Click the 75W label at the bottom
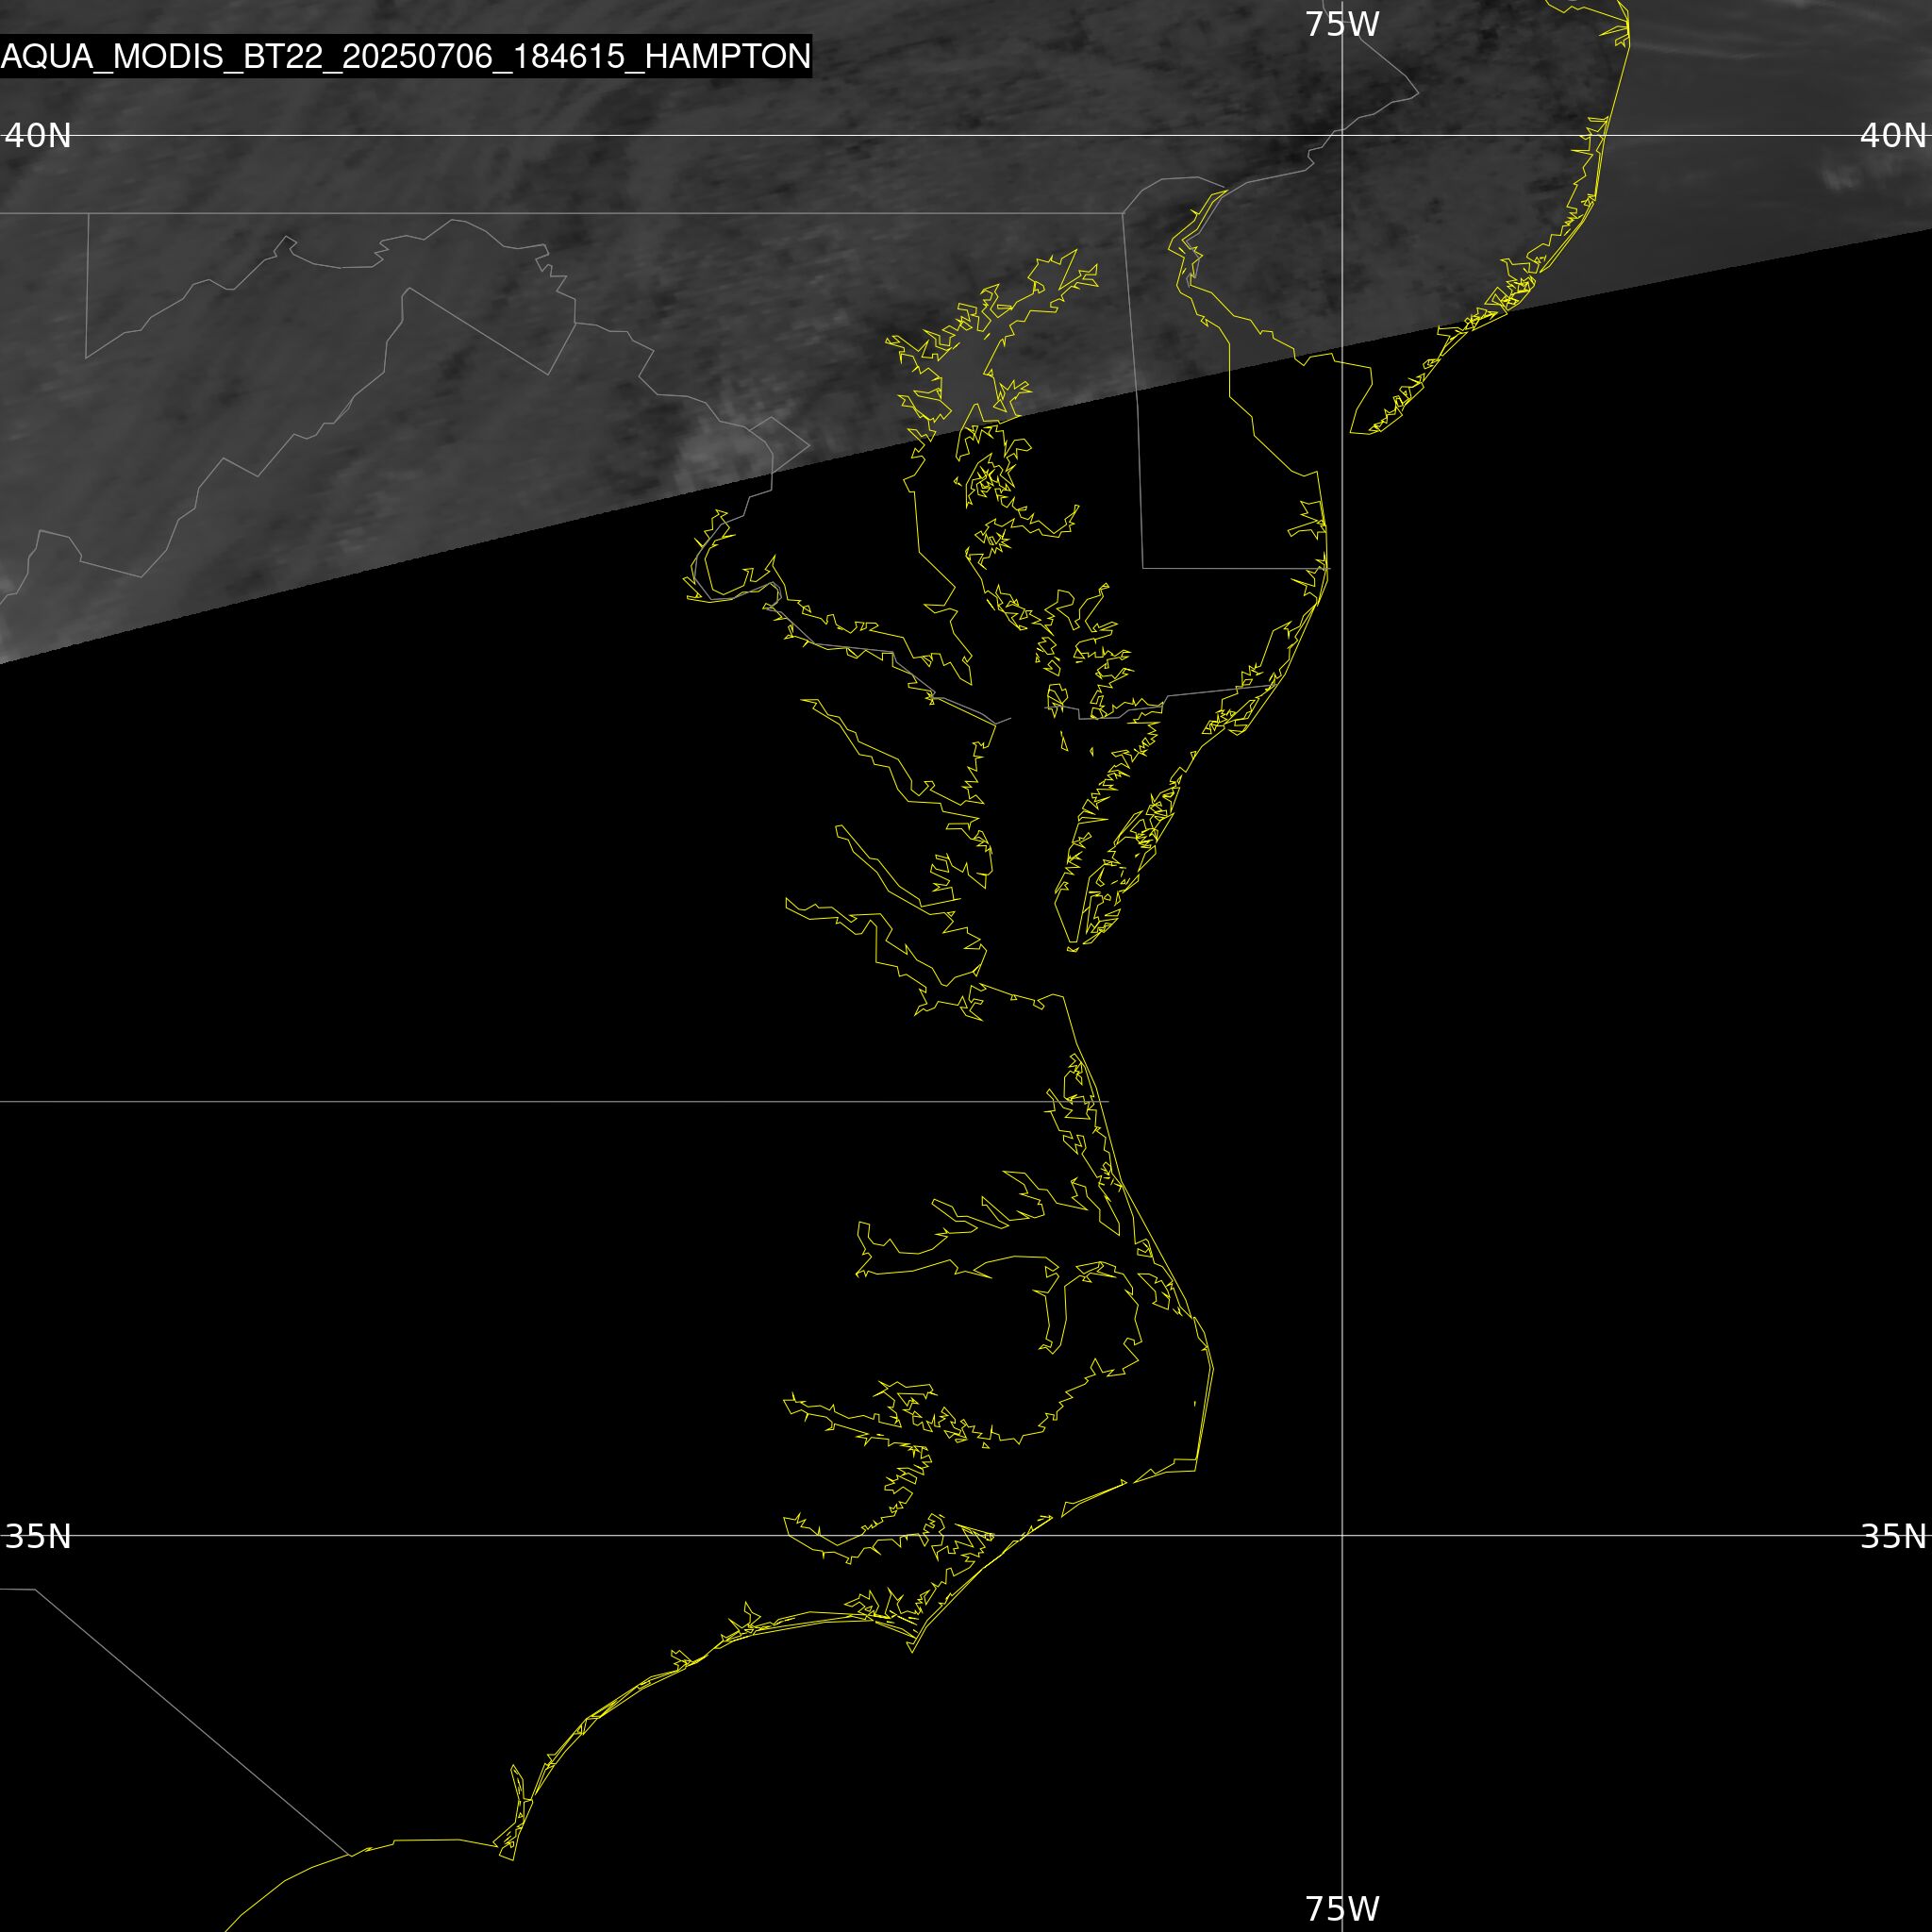 pyautogui.click(x=1342, y=1908)
